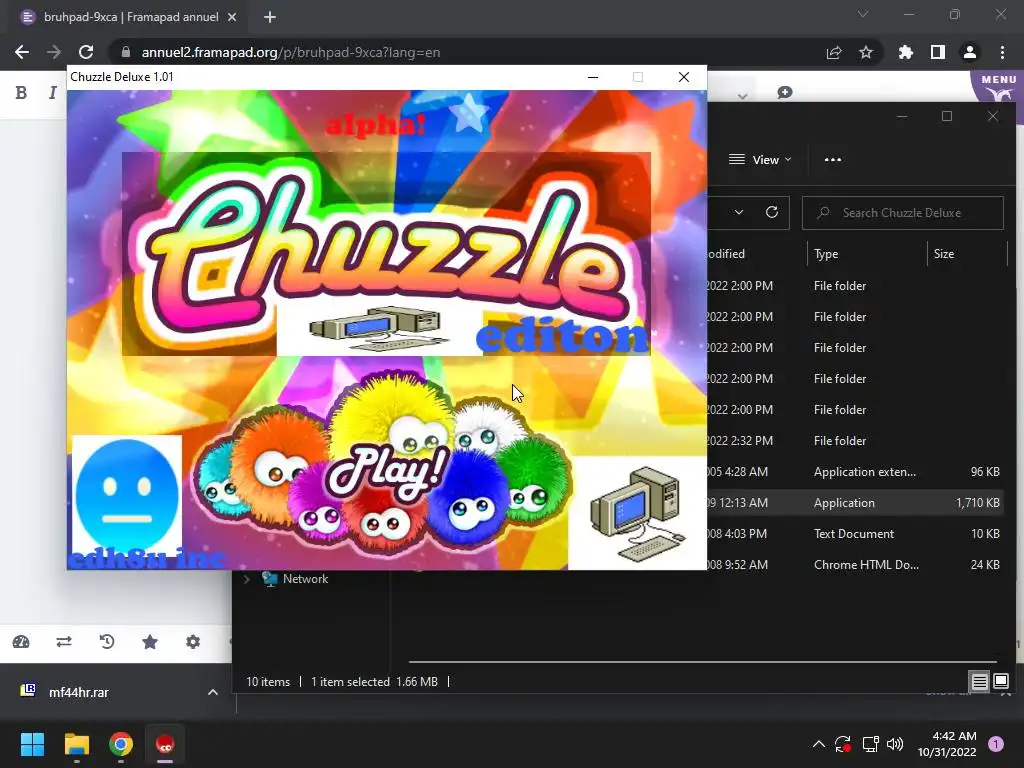Viewport: 1024px width, 768px height.
Task: Open the network tray icon
Action: [x=870, y=744]
